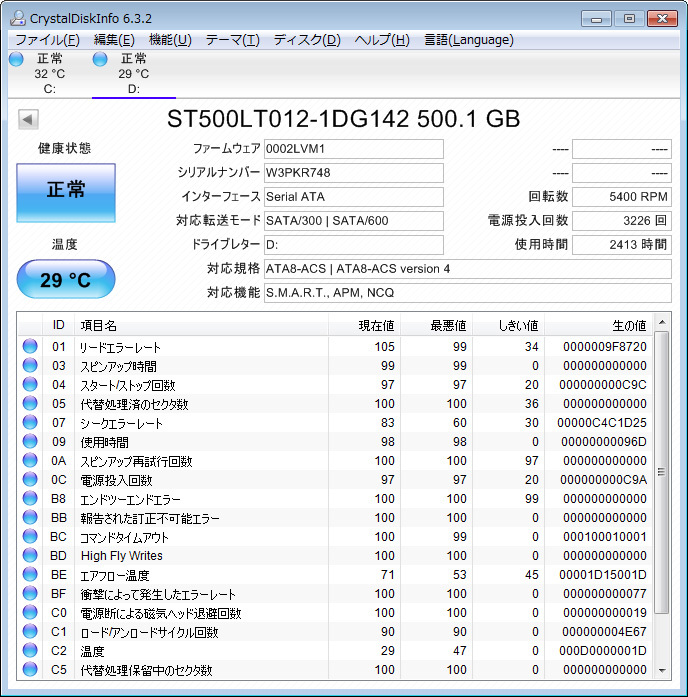This screenshot has width=688, height=697.
Task: Click the status orb for attribute 0C
Action: (30, 480)
